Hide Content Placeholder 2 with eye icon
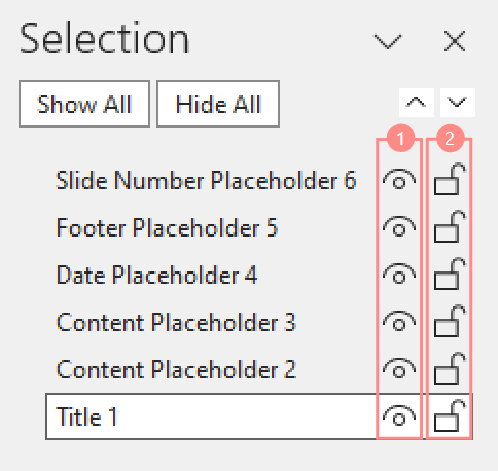The height and width of the screenshot is (471, 498). click(x=399, y=369)
